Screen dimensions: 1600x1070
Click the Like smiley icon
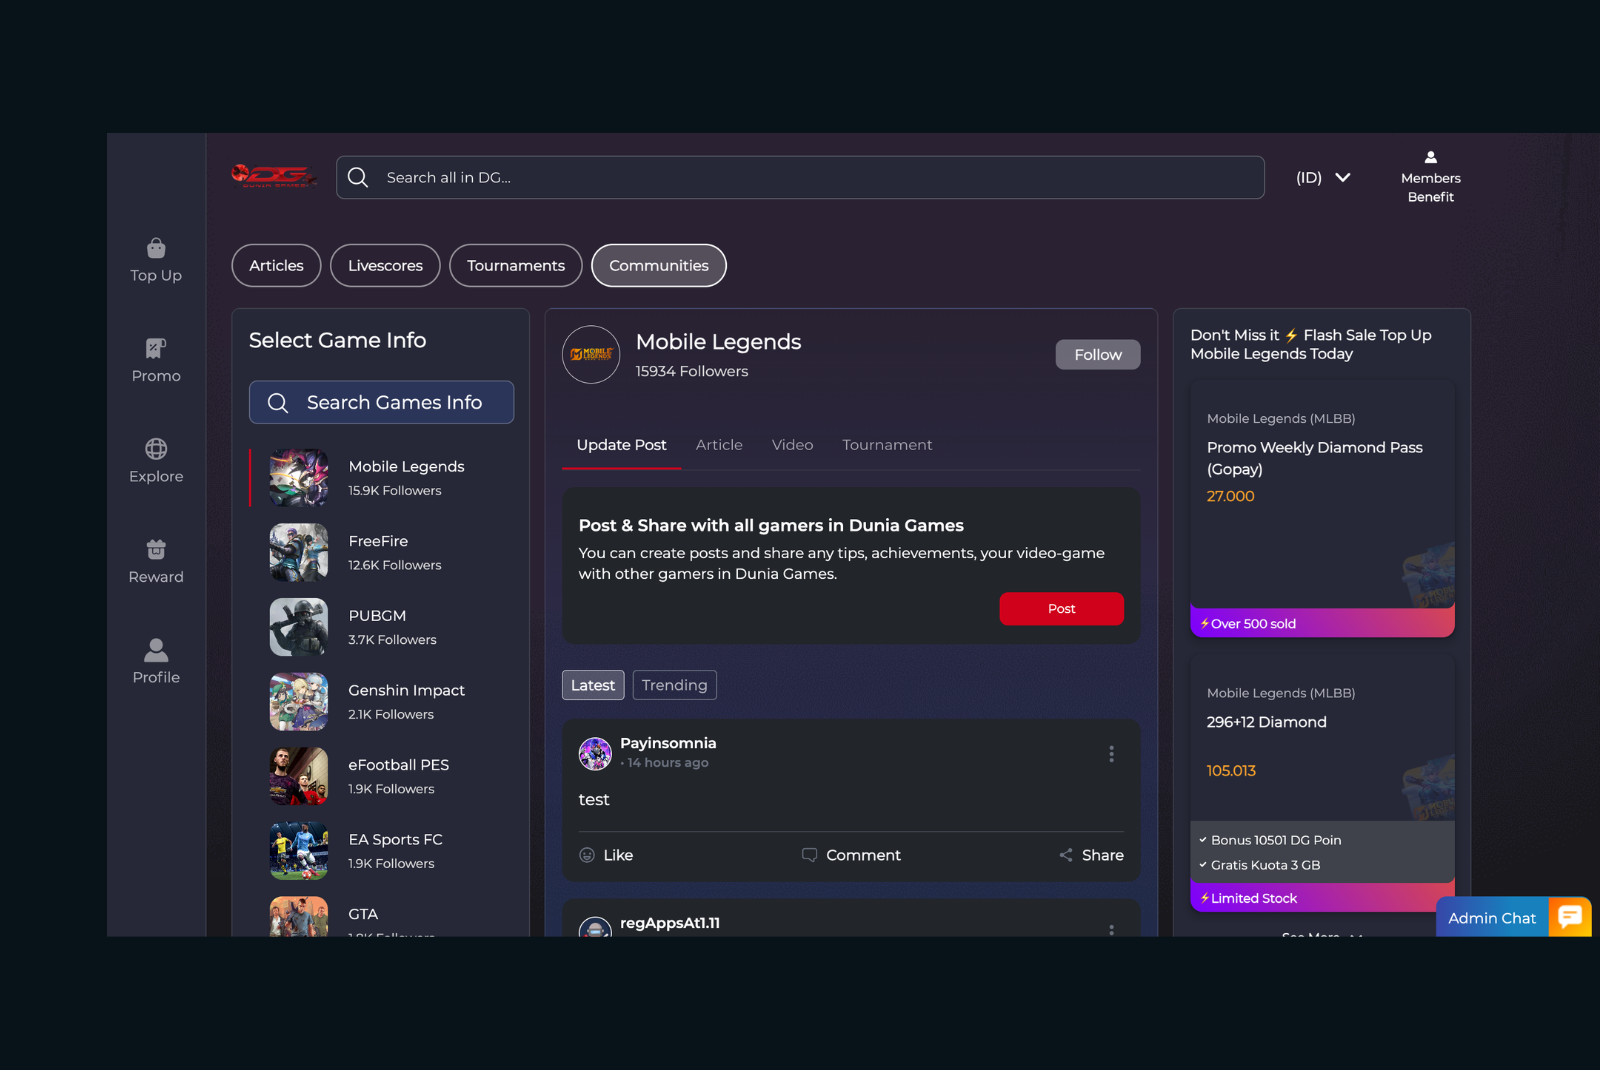587,855
